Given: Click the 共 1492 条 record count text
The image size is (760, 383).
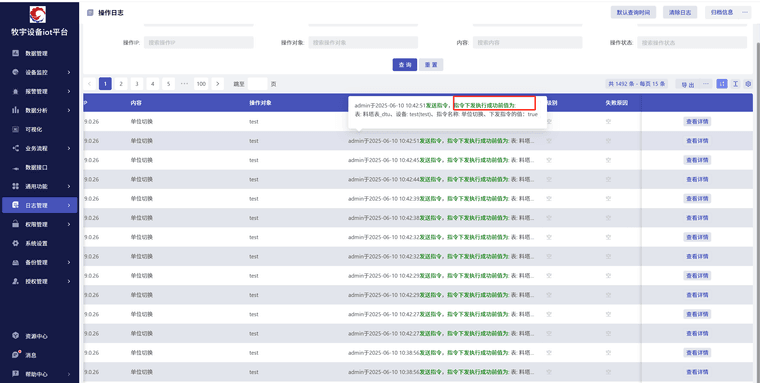Looking at the screenshot, I should click(x=637, y=84).
